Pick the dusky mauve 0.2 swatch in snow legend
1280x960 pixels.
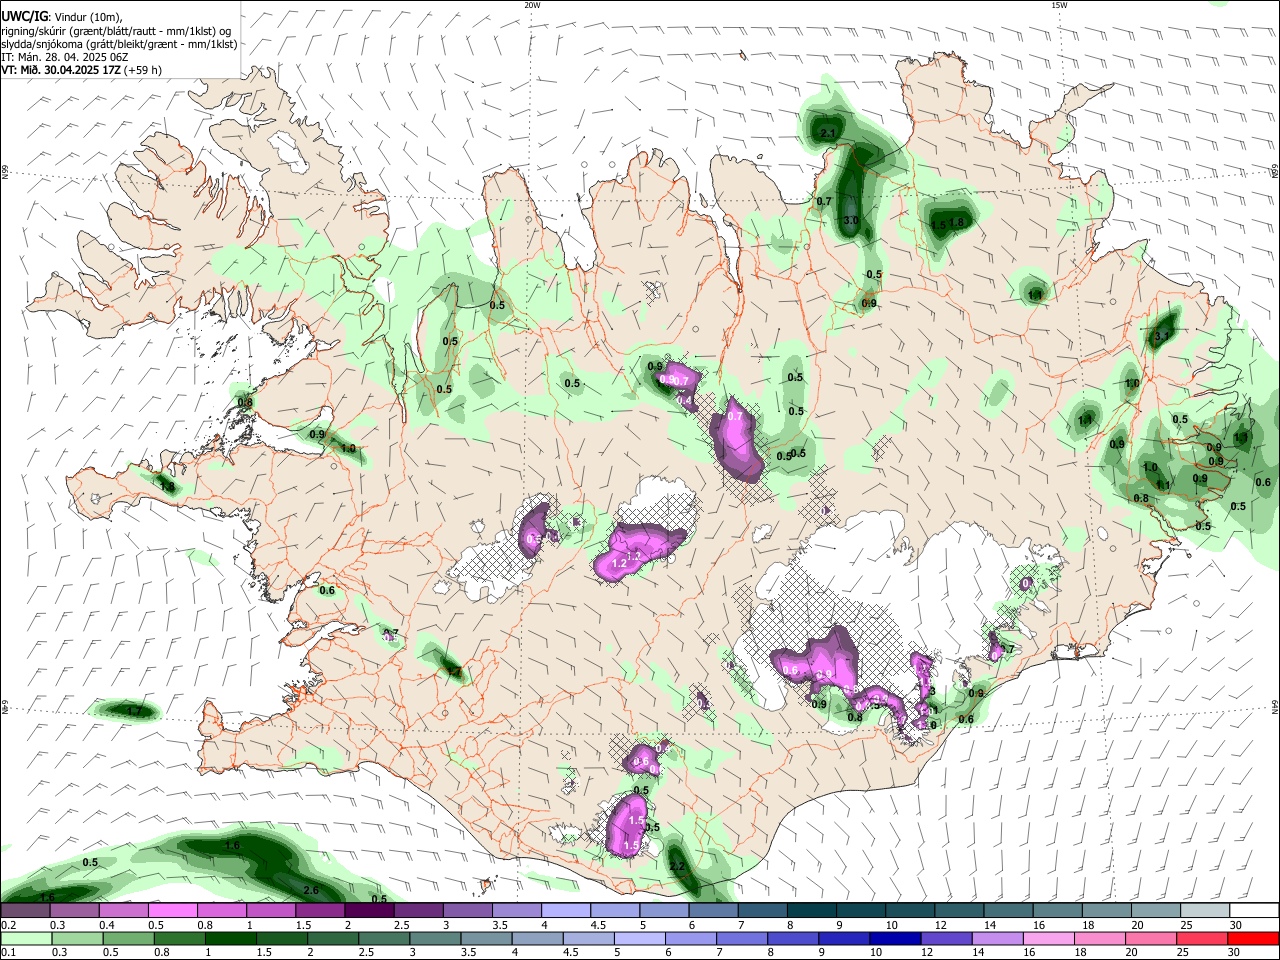25,911
